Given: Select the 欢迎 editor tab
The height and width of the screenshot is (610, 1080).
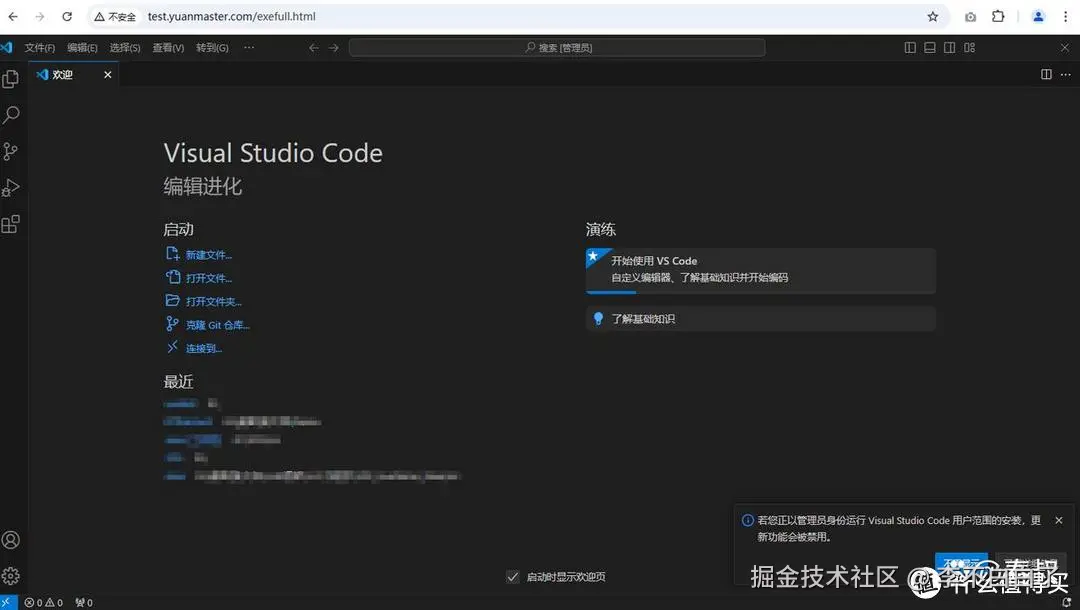Looking at the screenshot, I should [74, 74].
